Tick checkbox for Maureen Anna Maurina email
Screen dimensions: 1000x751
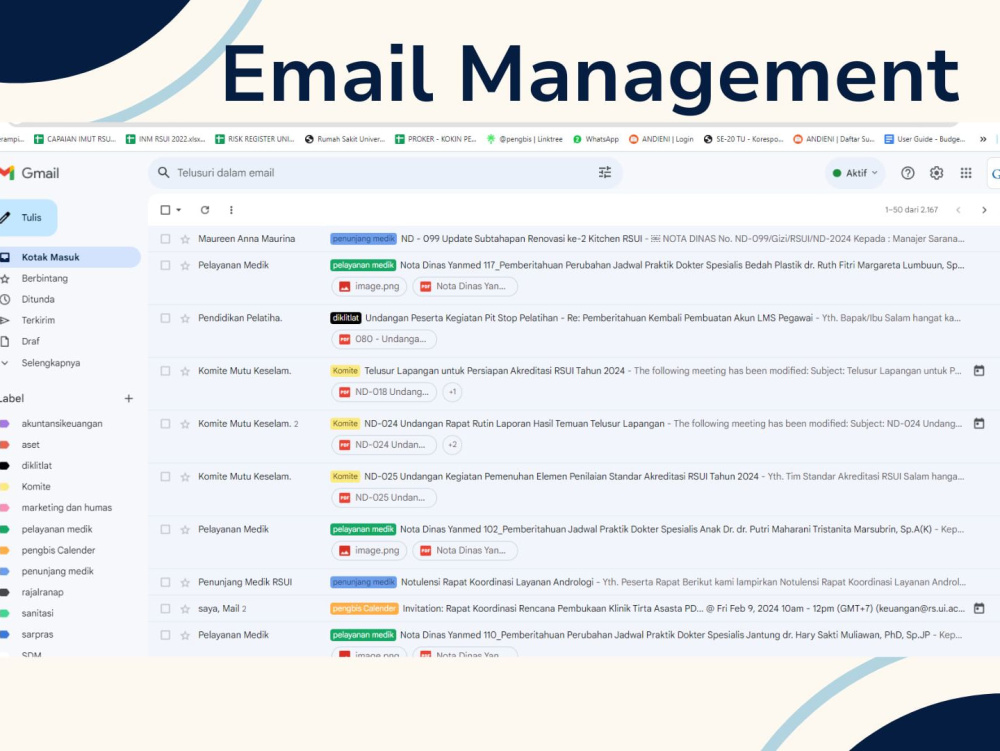click(165, 239)
